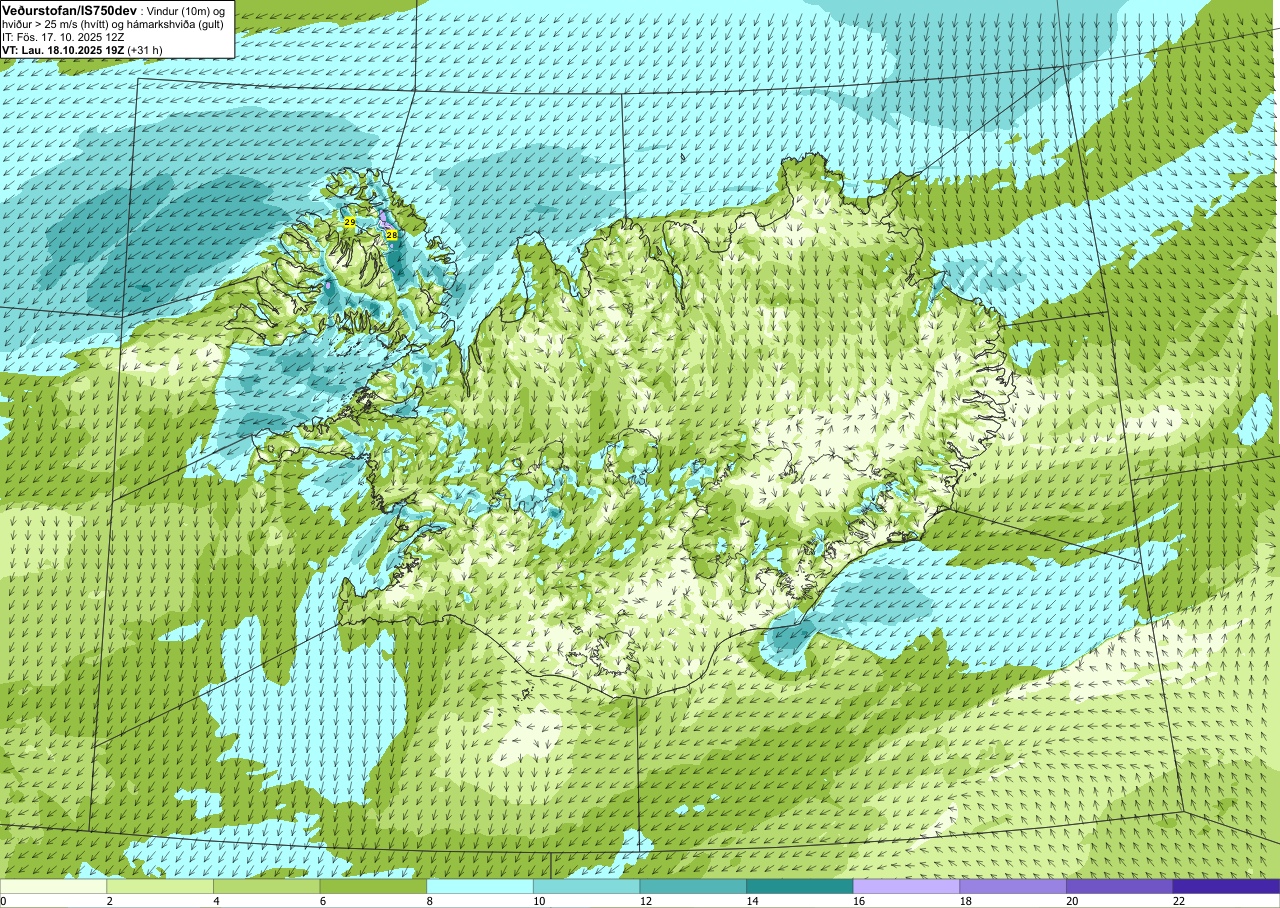Choose the dark green 6–8 m/s legend swatch
Viewport: 1280px width, 908px height.
[x=373, y=886]
